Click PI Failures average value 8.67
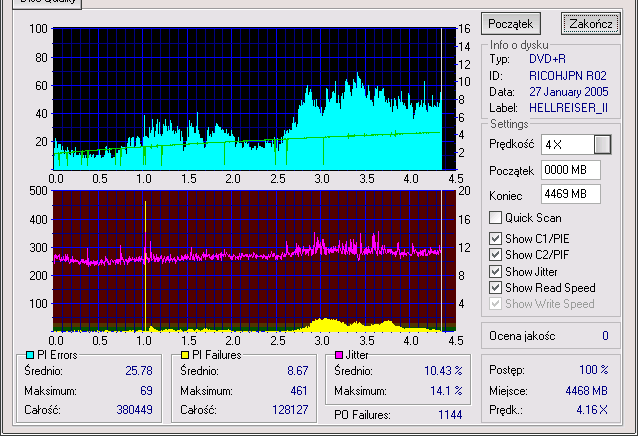Screen dimensions: 638x436 coord(297,371)
